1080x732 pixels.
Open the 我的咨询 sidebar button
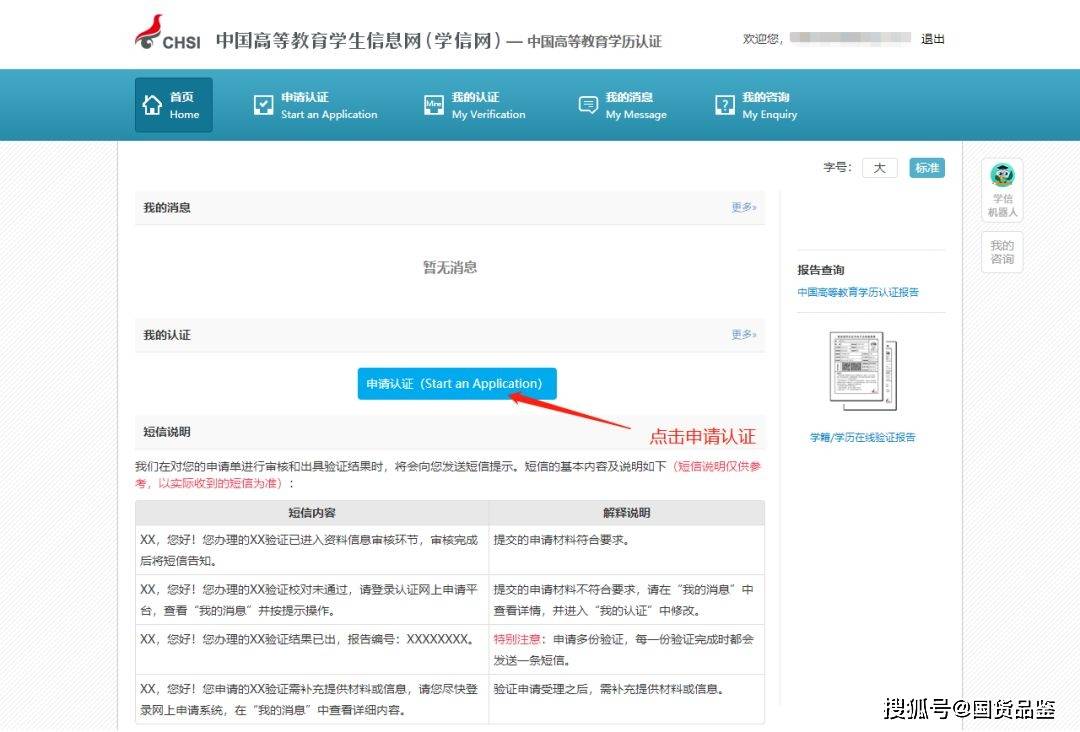click(1001, 252)
